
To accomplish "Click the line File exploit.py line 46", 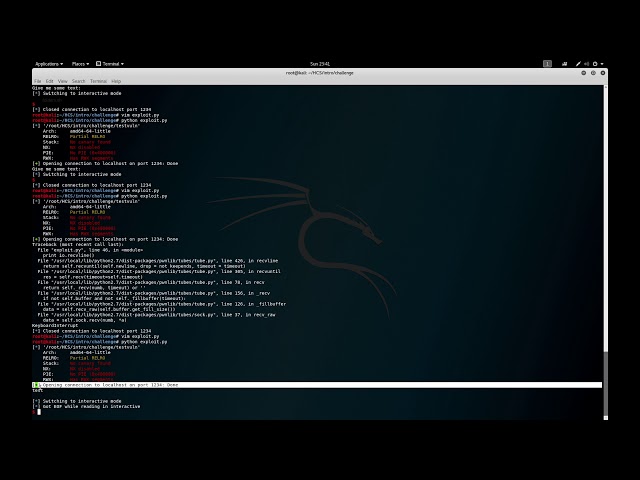I will pos(90,250).
